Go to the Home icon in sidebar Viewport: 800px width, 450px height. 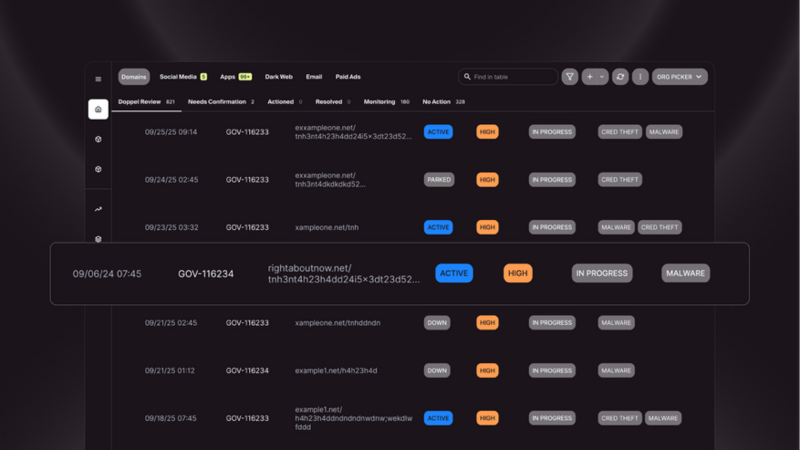[x=98, y=110]
